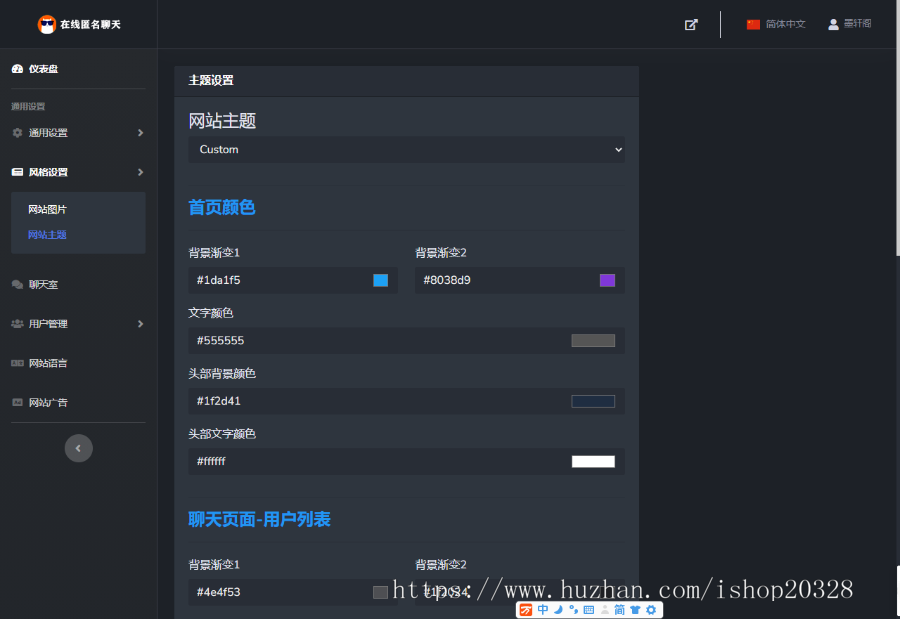The height and width of the screenshot is (619, 900).
Task: Toggle the IME 简 simplified icon
Action: point(619,609)
